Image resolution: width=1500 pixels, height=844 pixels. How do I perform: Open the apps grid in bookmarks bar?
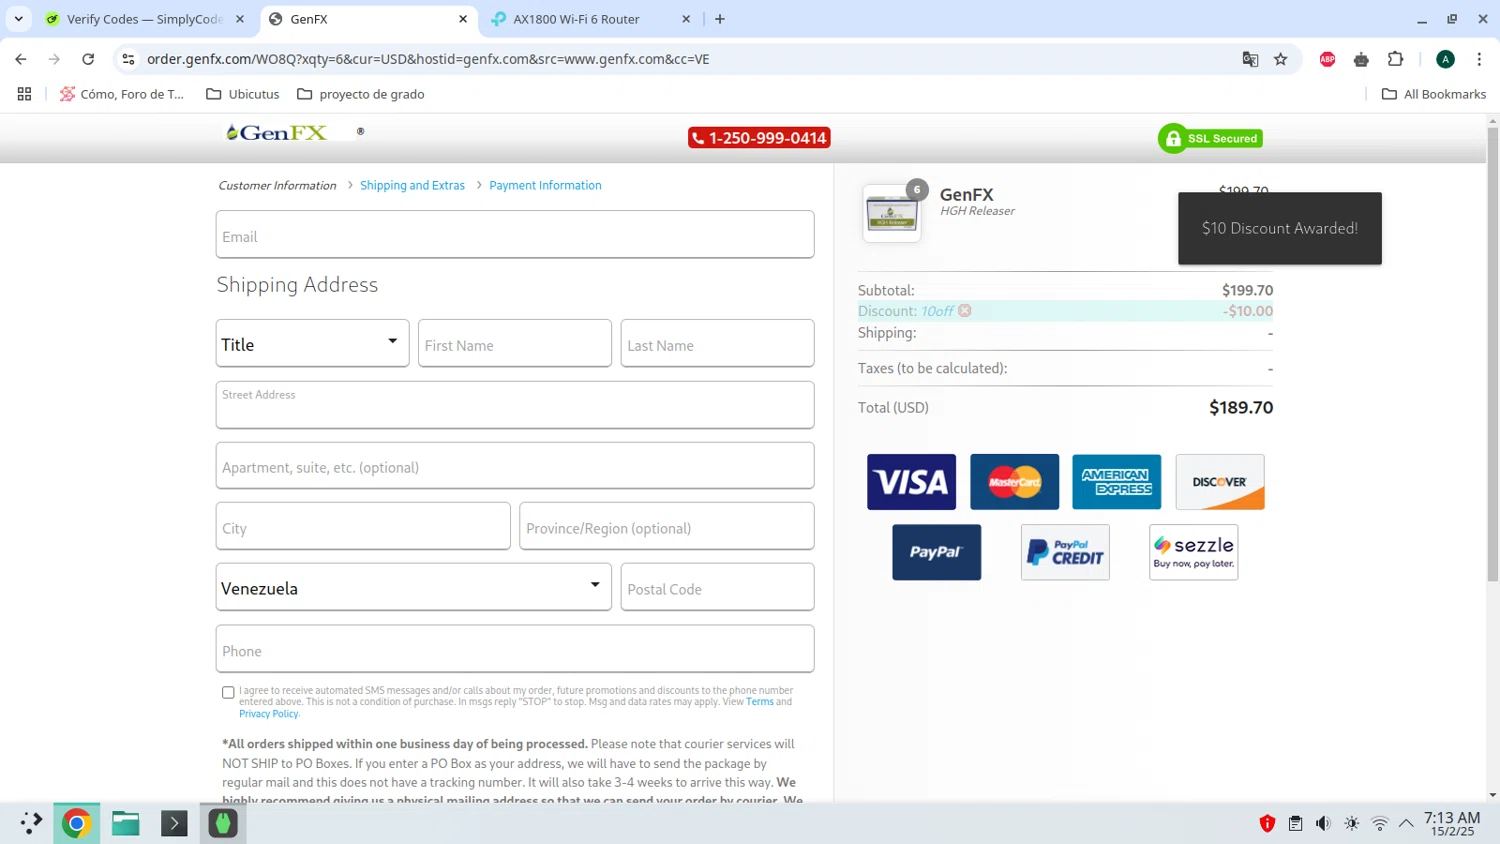click(24, 94)
